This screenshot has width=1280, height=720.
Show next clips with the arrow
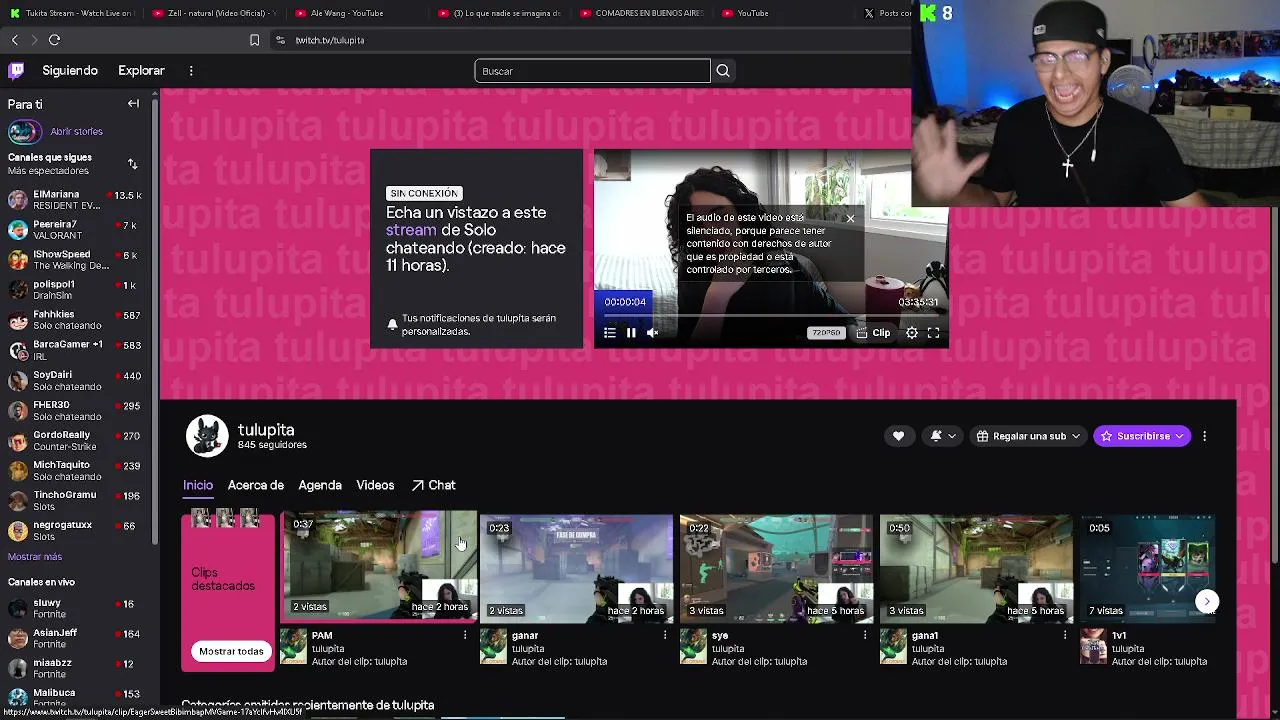click(1207, 601)
